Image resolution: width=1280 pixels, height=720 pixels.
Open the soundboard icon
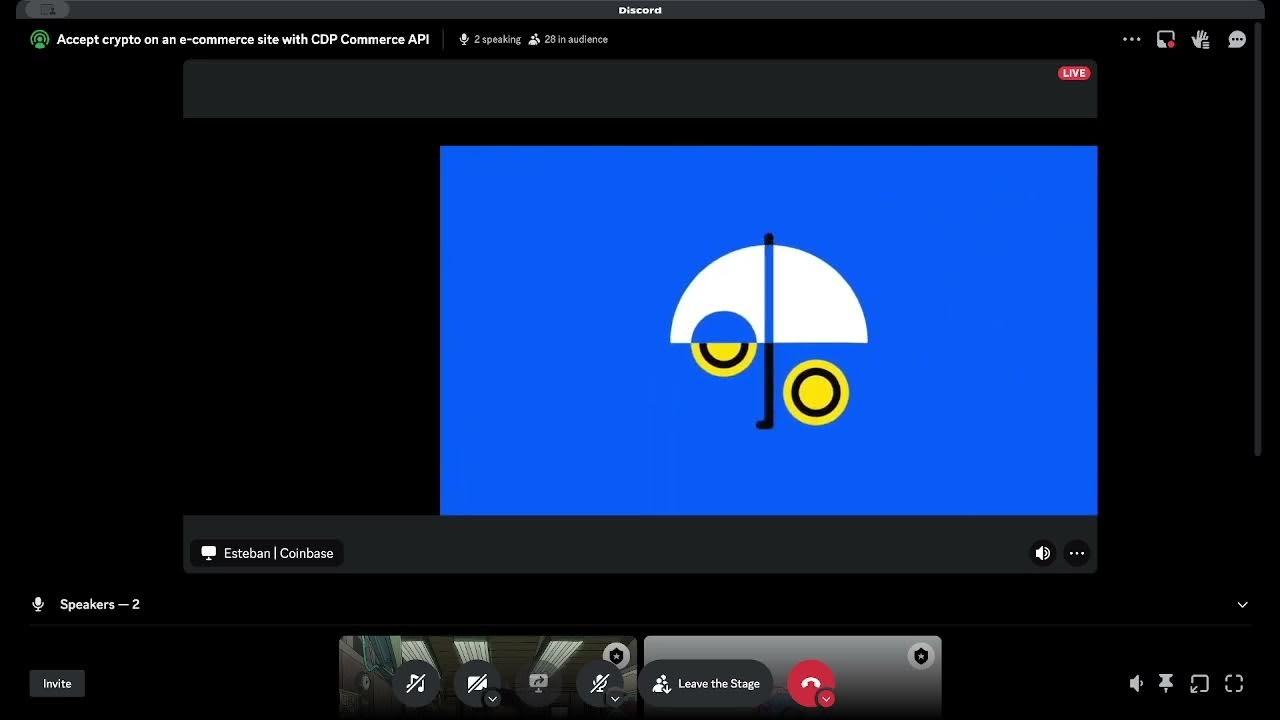[416, 683]
